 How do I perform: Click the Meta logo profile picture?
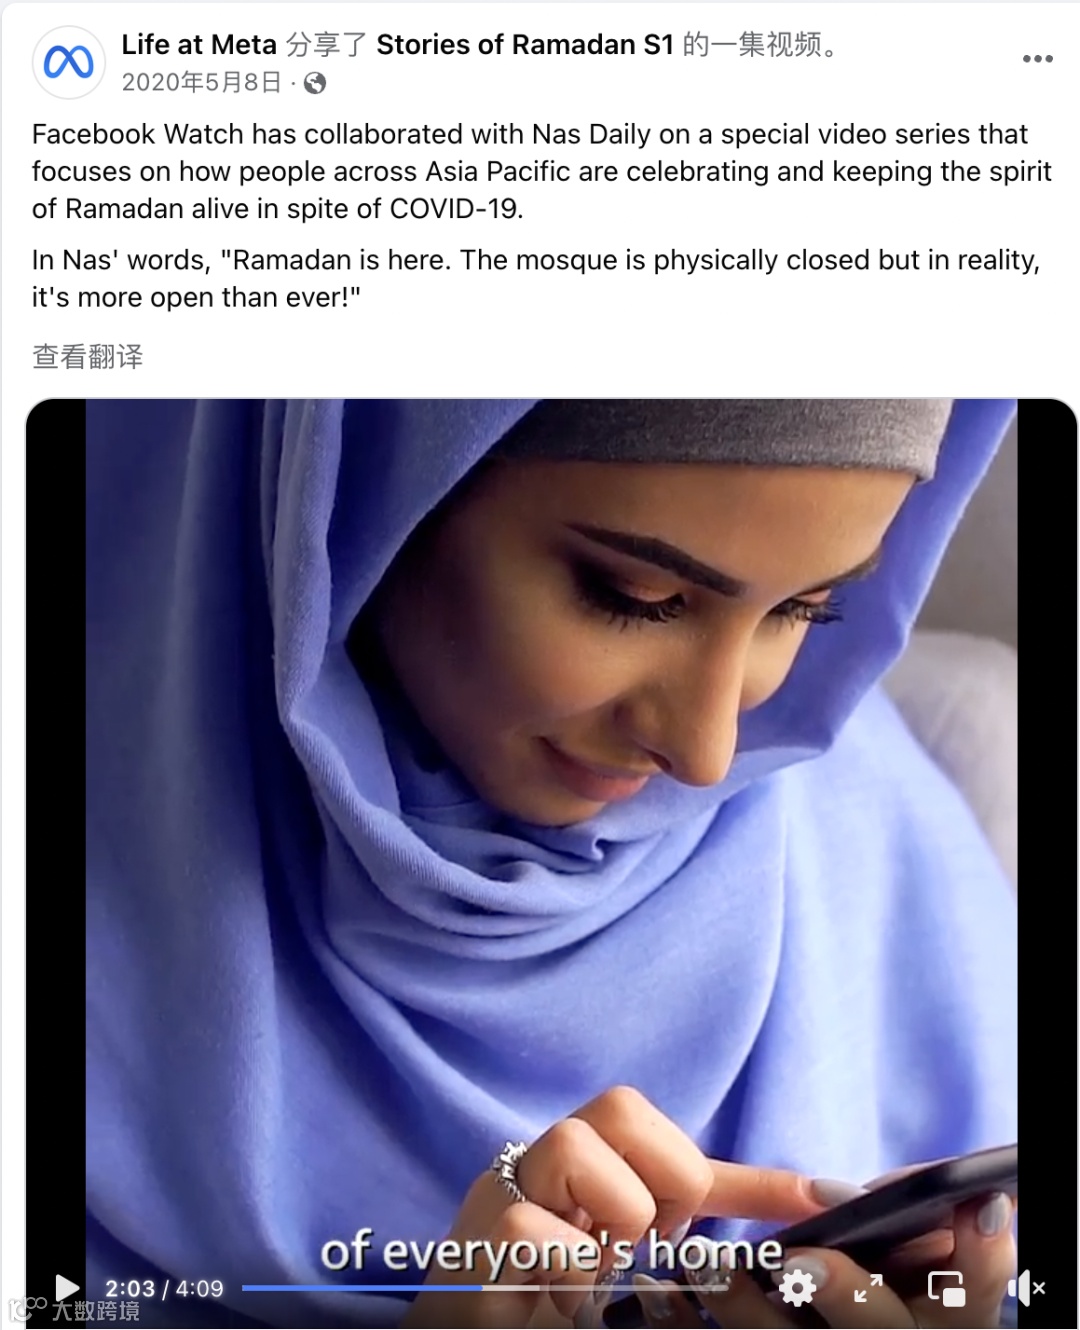coord(69,63)
